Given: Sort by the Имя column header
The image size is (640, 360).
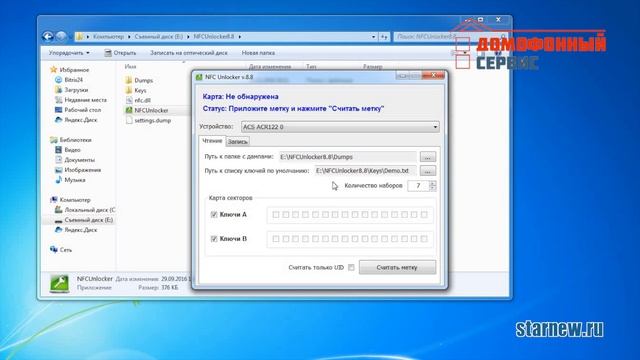Looking at the screenshot, I should 131,67.
